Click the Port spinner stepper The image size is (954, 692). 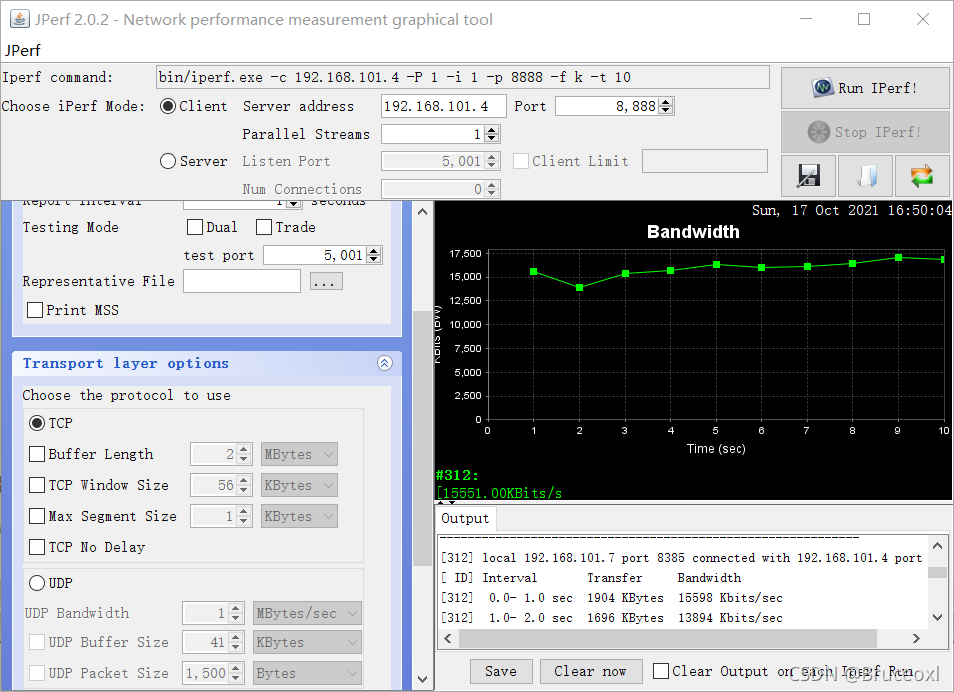click(x=666, y=106)
